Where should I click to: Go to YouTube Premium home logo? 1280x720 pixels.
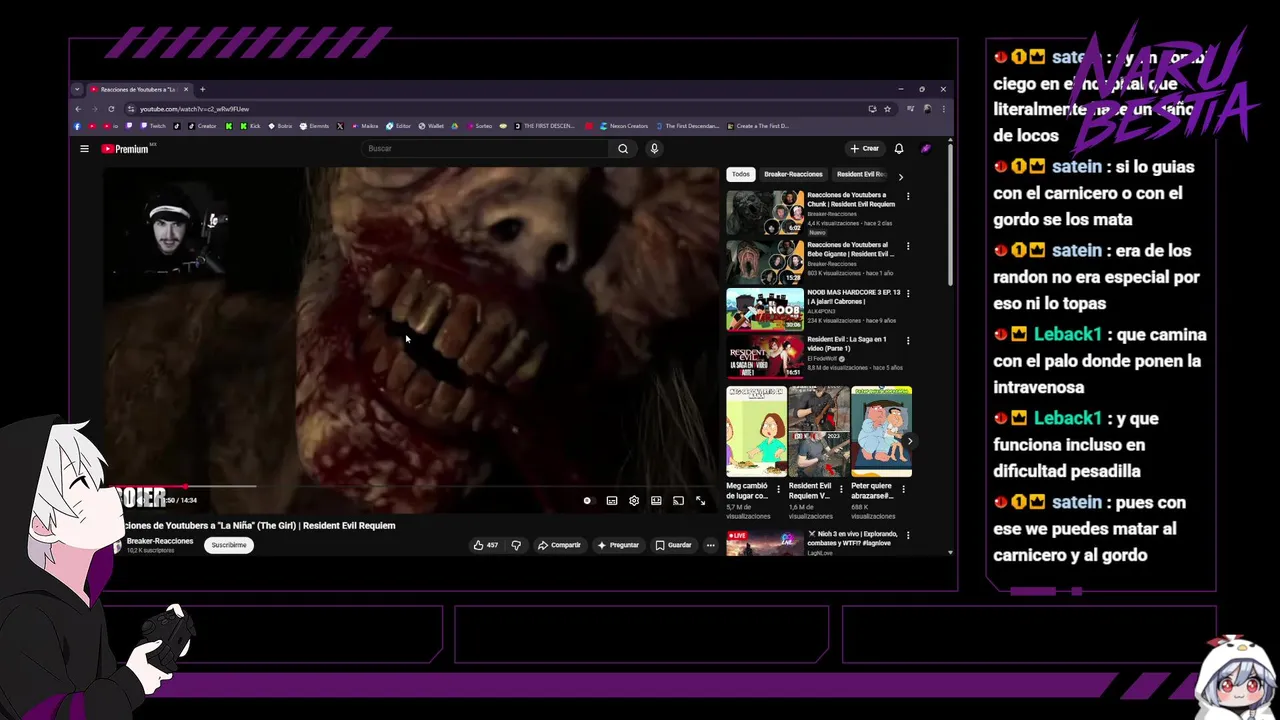[124, 149]
